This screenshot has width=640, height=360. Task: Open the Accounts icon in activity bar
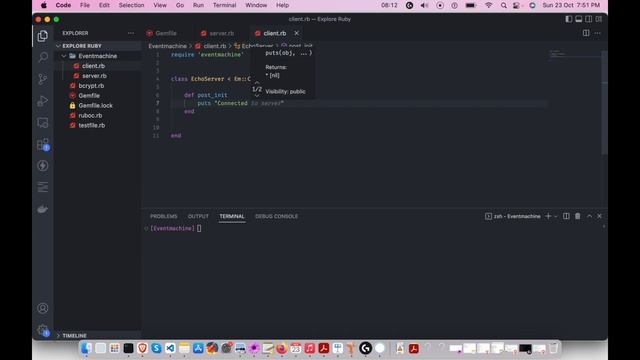(x=42, y=308)
